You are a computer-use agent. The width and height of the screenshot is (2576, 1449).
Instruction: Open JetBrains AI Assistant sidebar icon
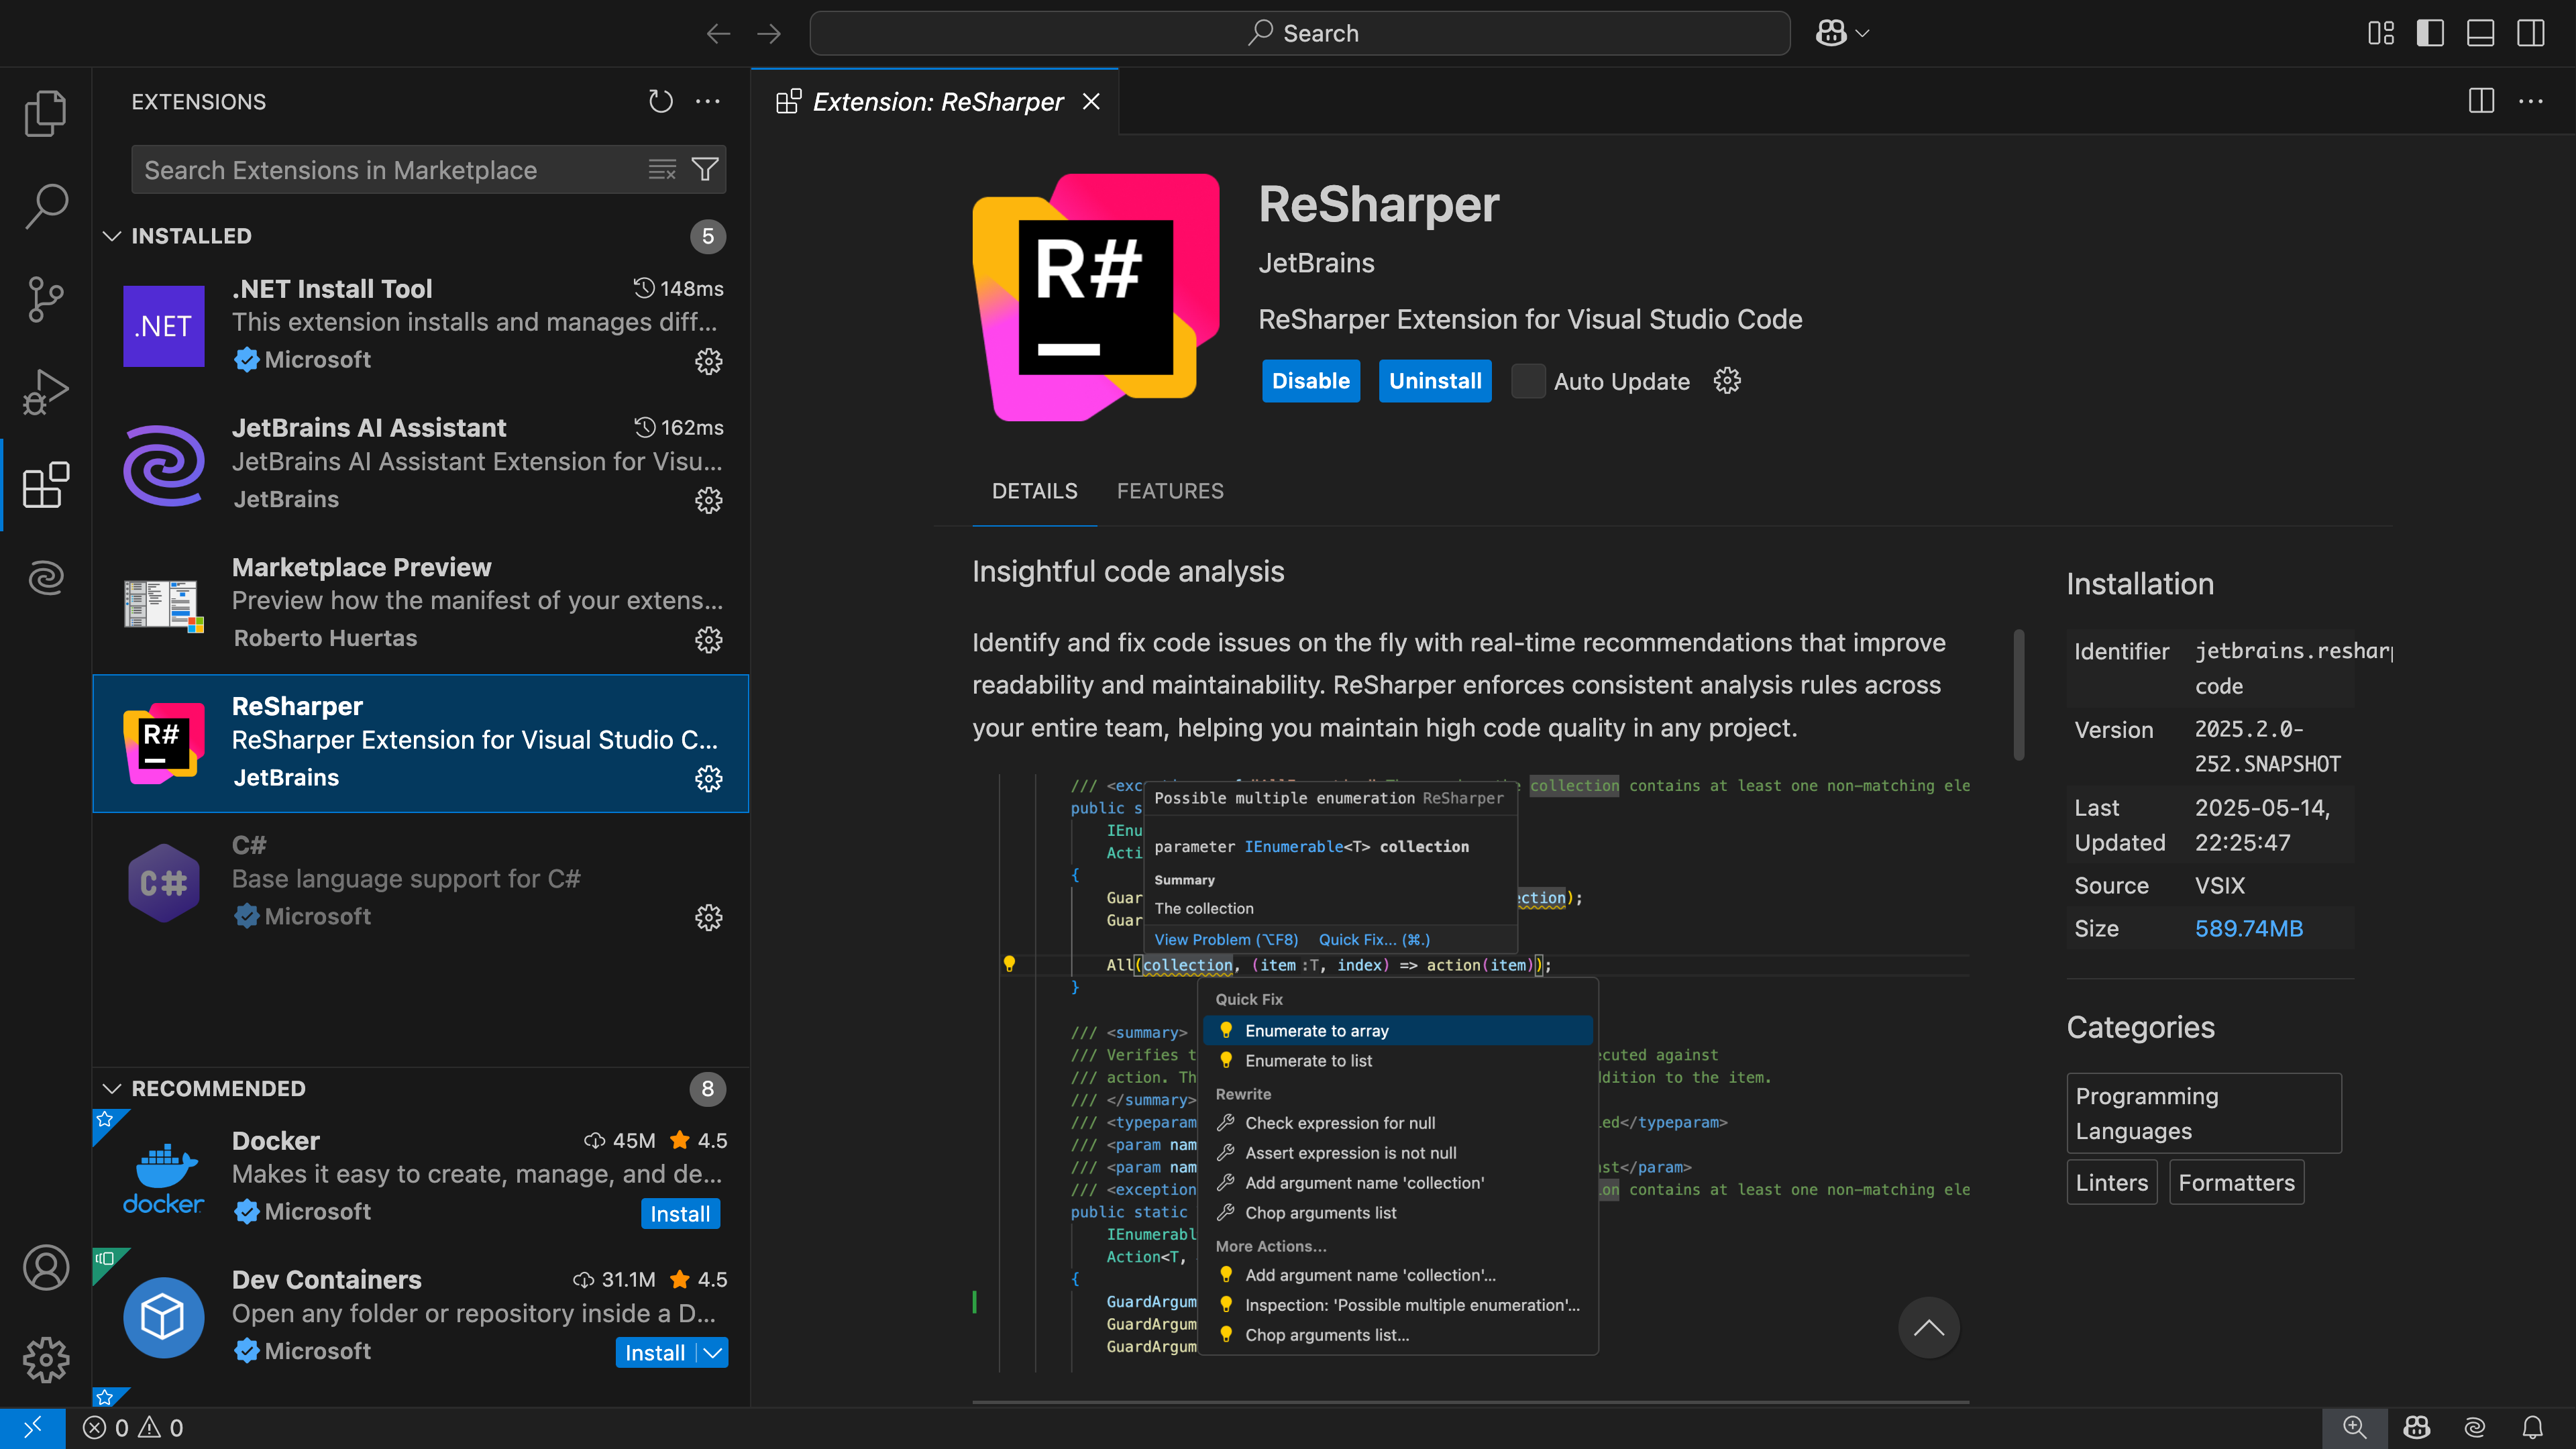pos(46,577)
